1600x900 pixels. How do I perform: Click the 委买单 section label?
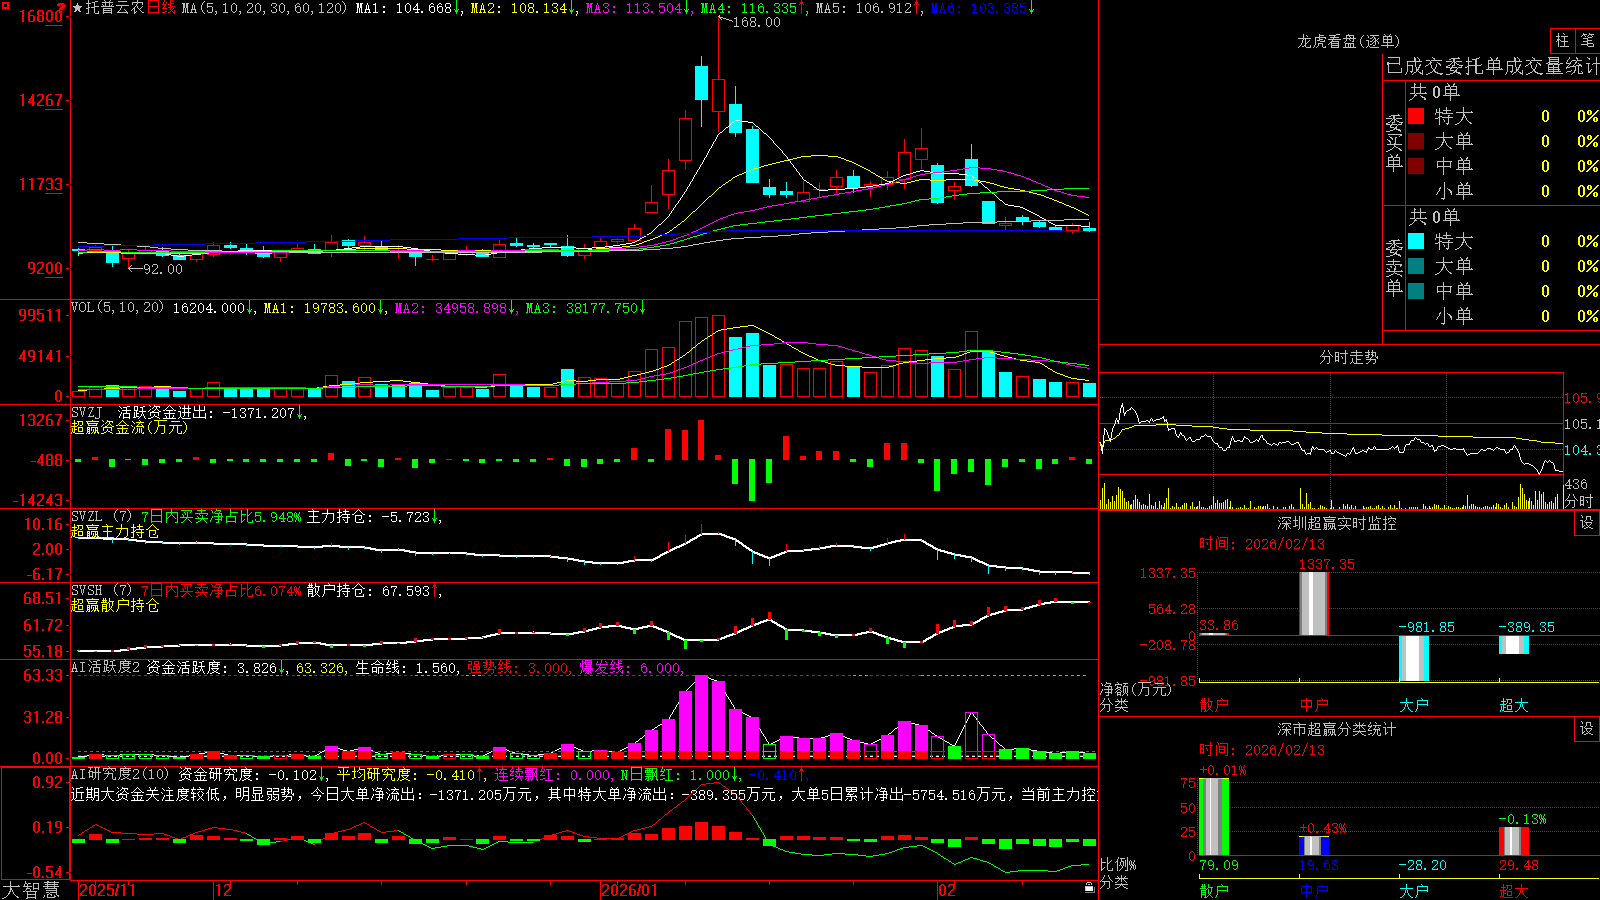pos(1394,142)
